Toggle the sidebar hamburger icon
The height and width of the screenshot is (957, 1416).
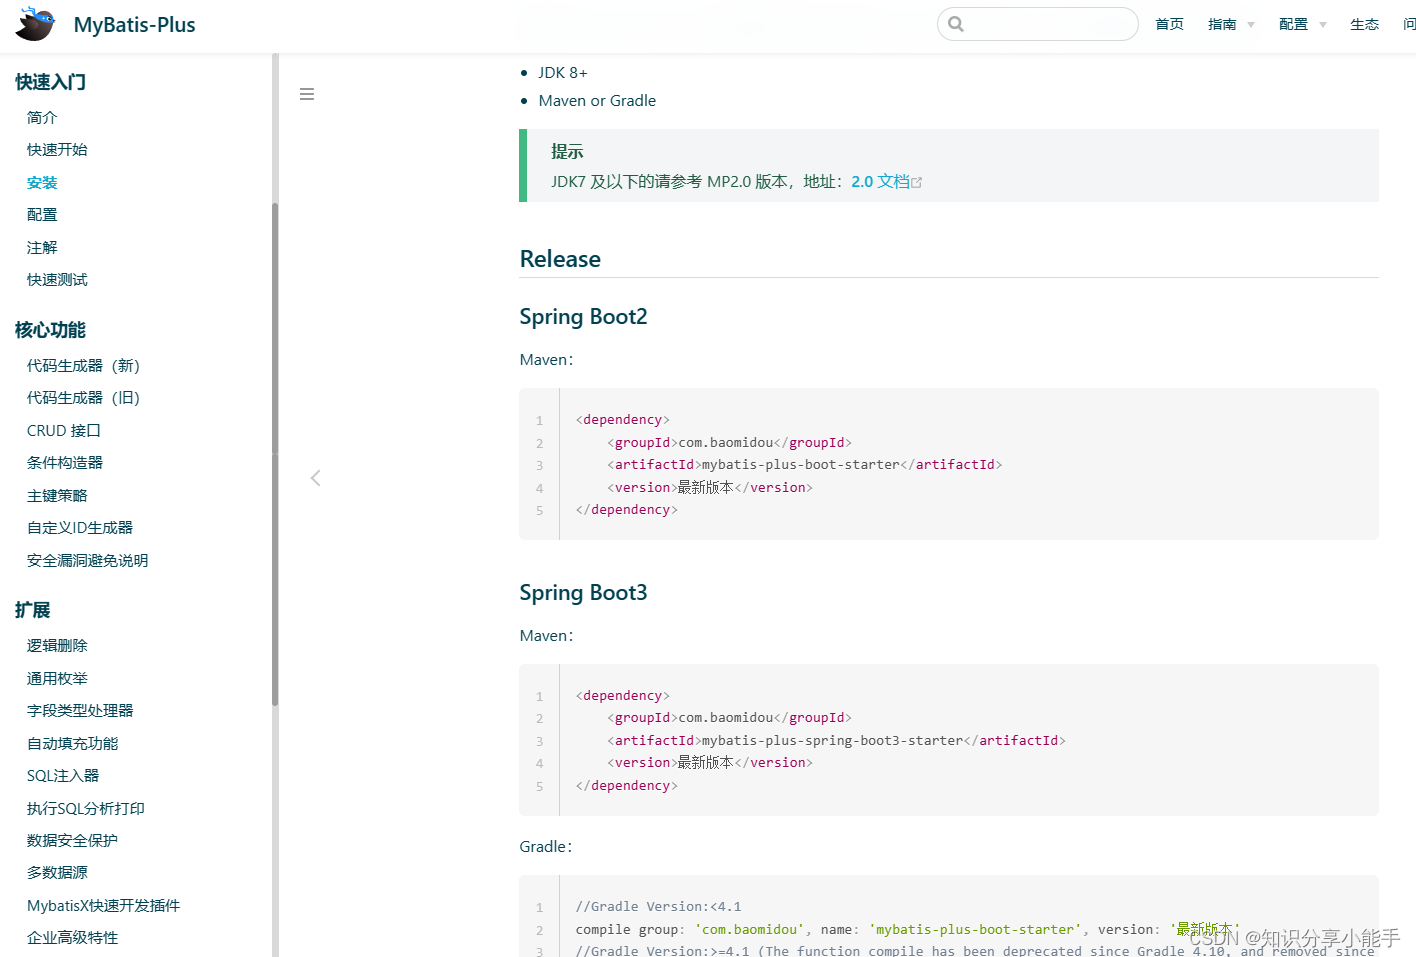coord(307,94)
